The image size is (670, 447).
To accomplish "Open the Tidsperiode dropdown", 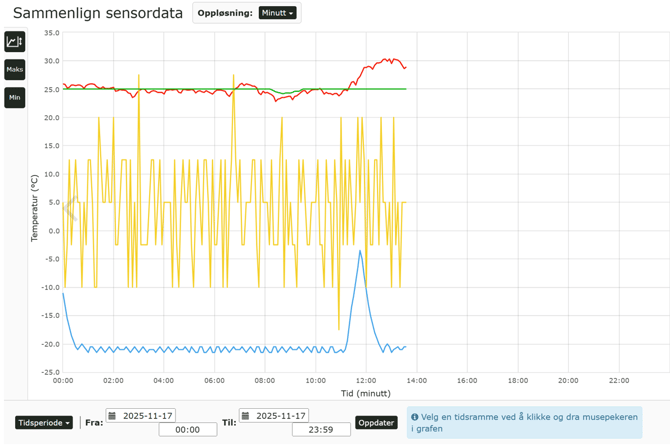I will [44, 423].
